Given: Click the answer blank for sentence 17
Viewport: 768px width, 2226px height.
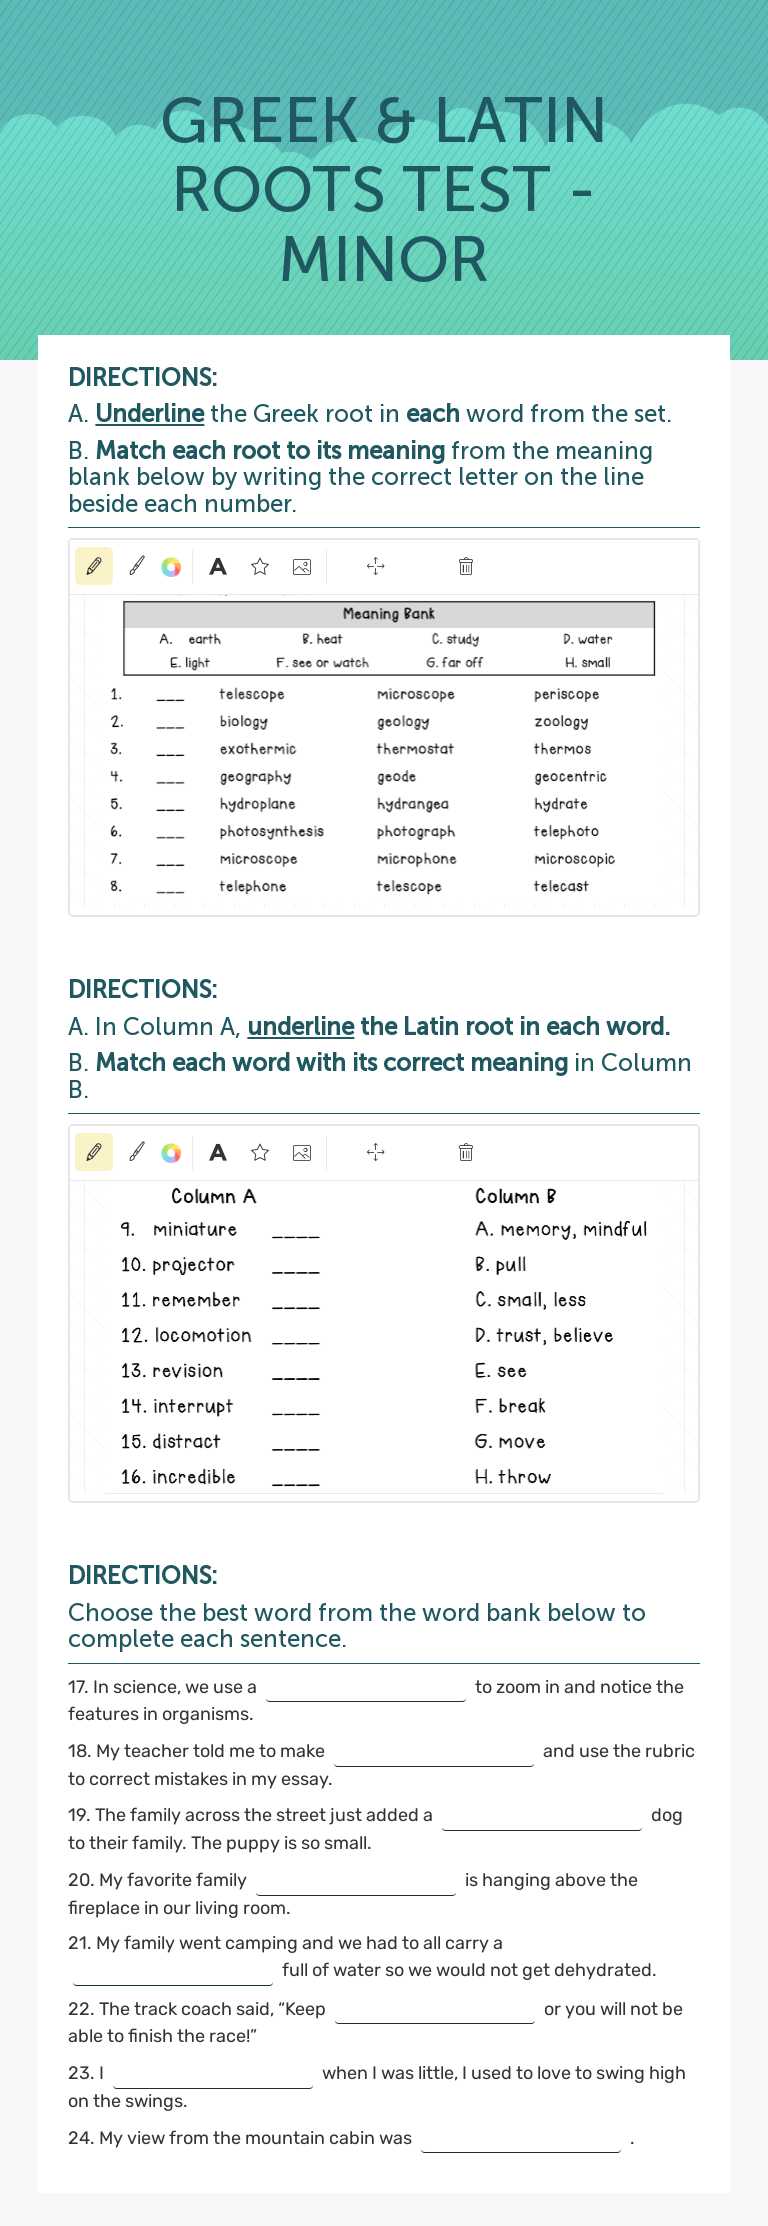Looking at the screenshot, I should 365,1693.
